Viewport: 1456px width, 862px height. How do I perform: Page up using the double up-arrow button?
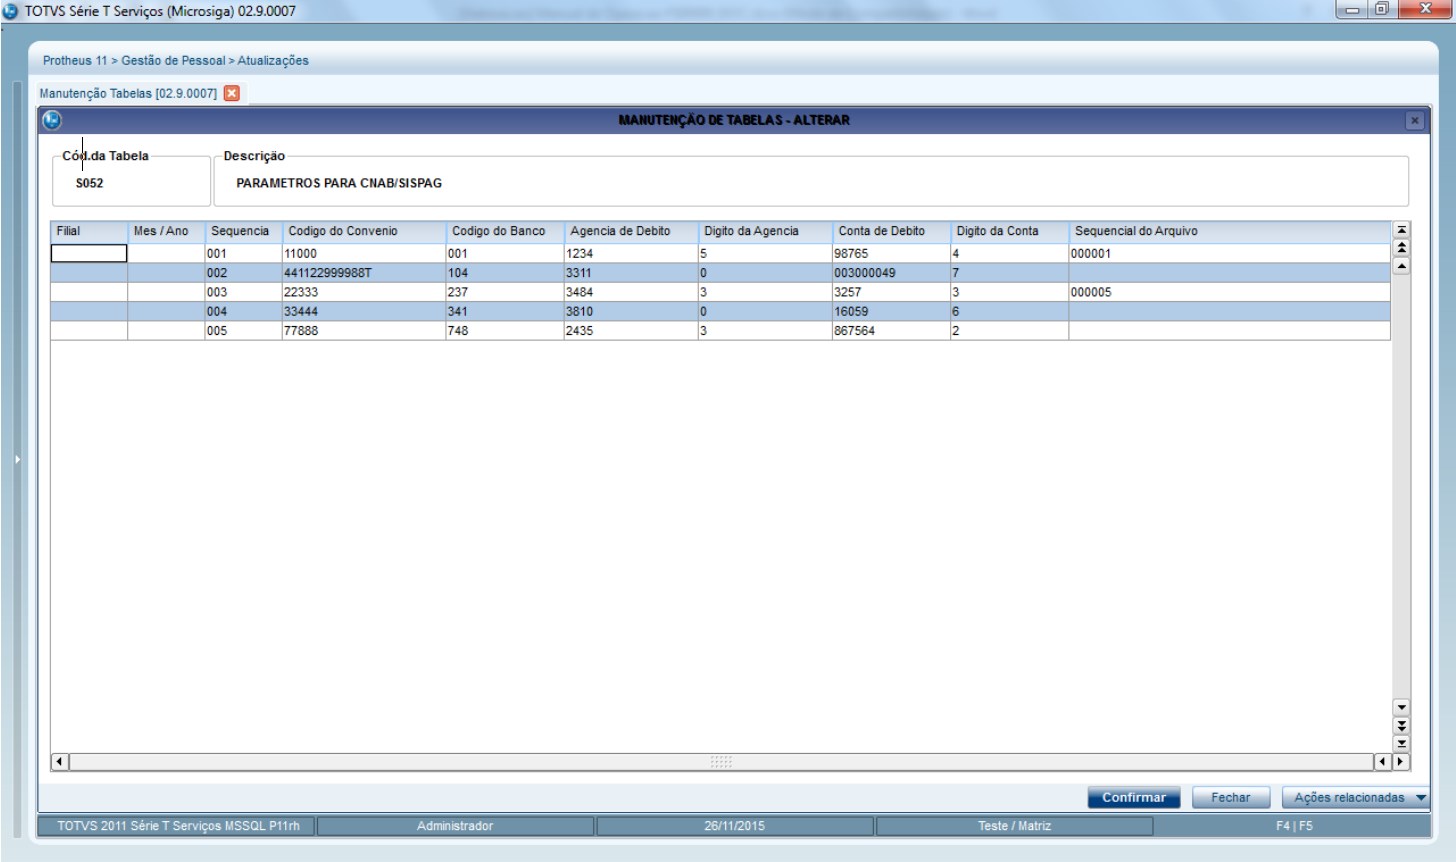point(1401,248)
